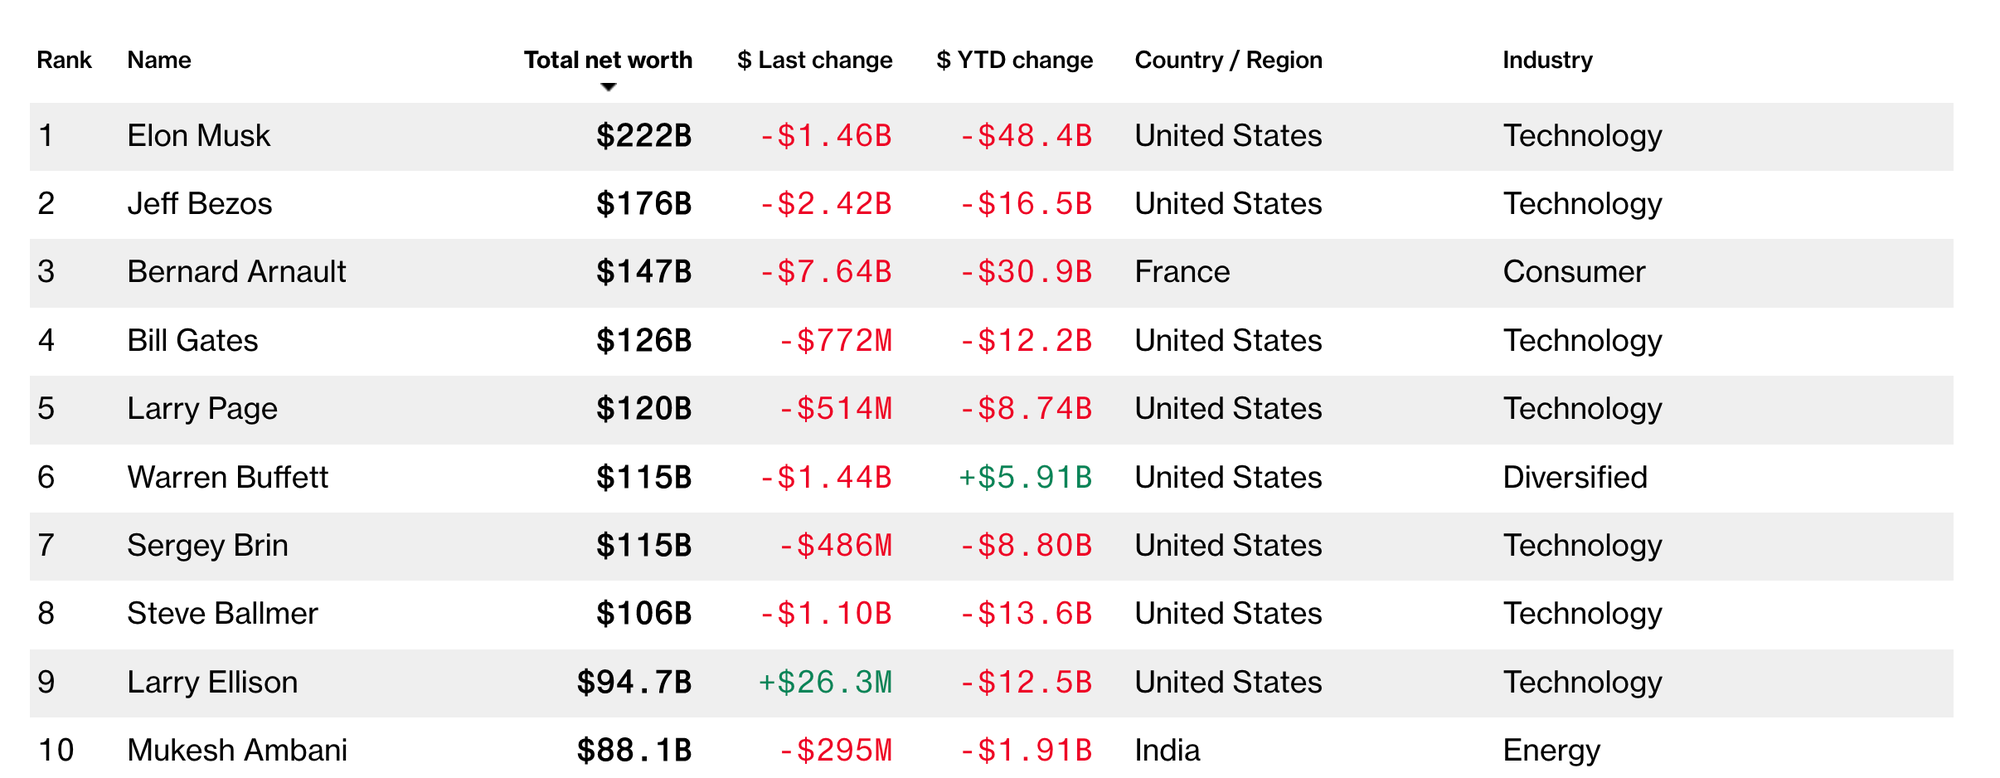The image size is (2000, 778).
Task: Click the sort arrow under Total net worth
Action: click(608, 87)
